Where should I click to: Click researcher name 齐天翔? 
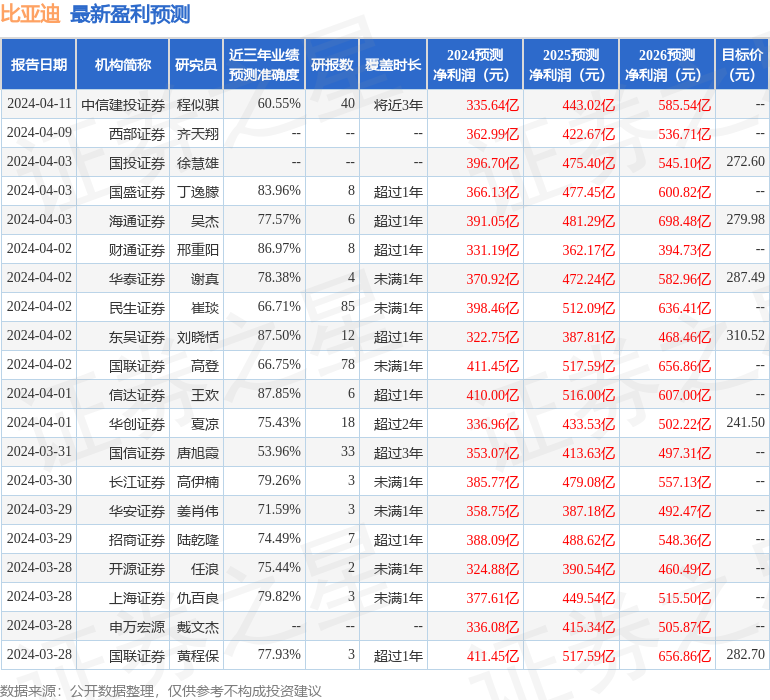click(198, 134)
